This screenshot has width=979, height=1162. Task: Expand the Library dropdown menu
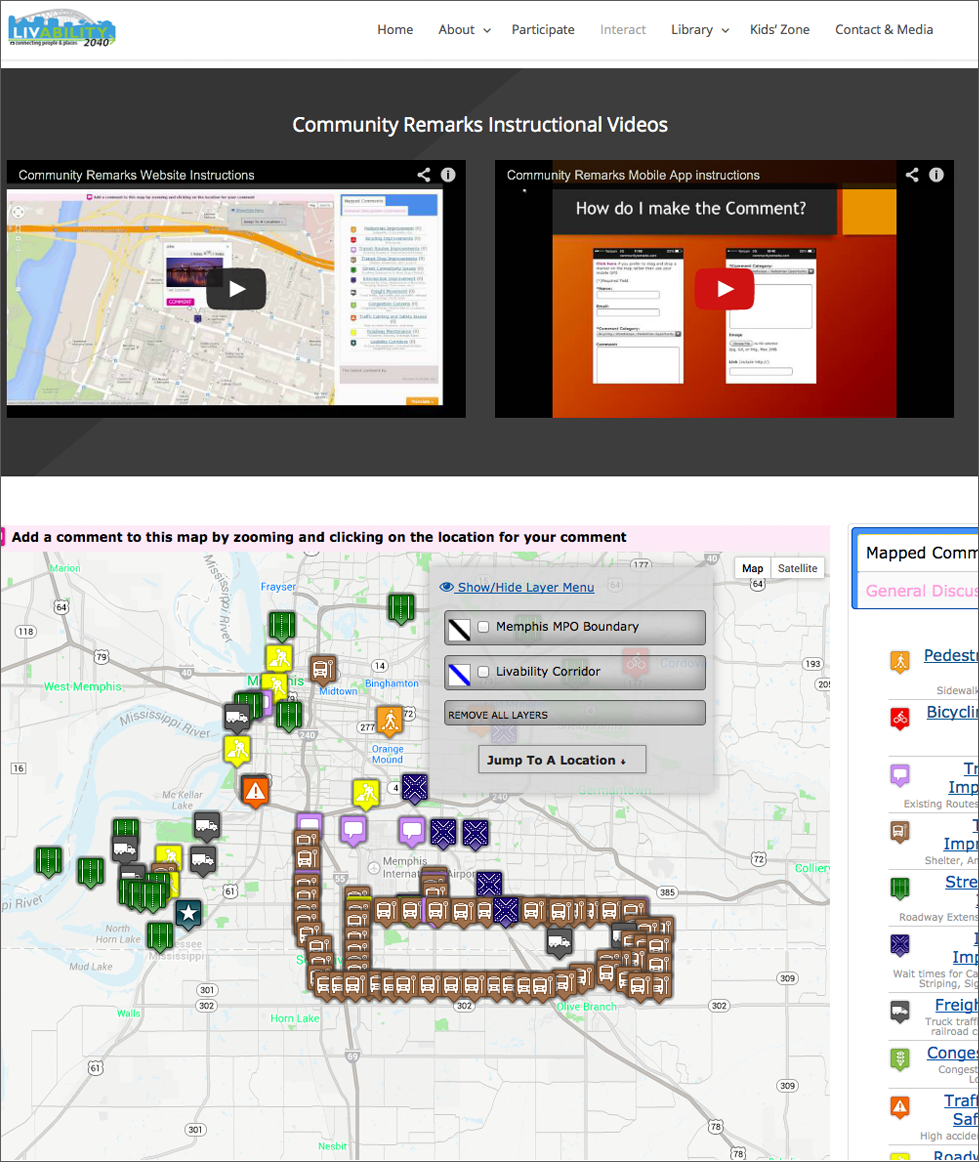[700, 30]
